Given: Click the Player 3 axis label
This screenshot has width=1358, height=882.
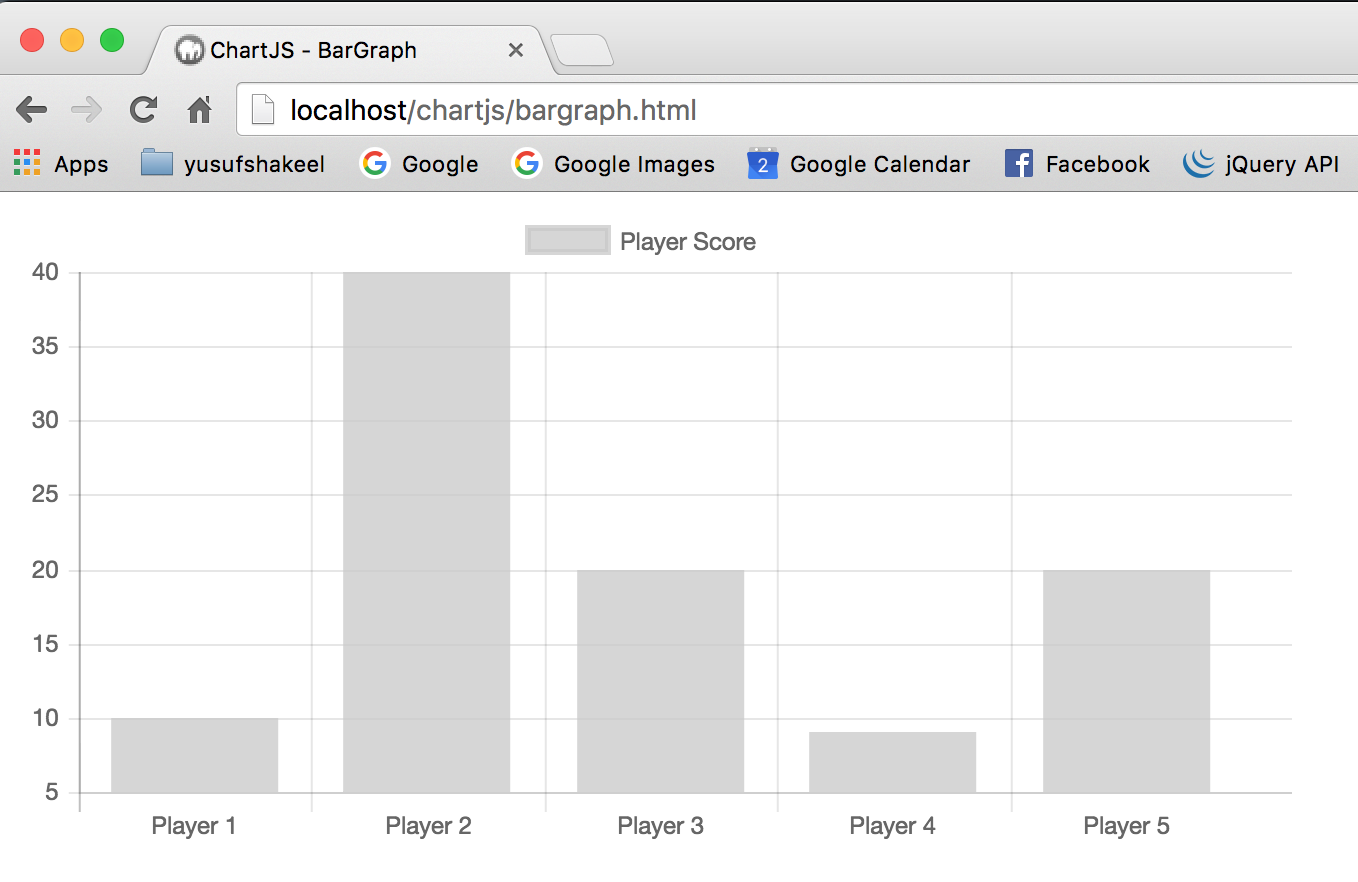Looking at the screenshot, I should click(x=660, y=826).
